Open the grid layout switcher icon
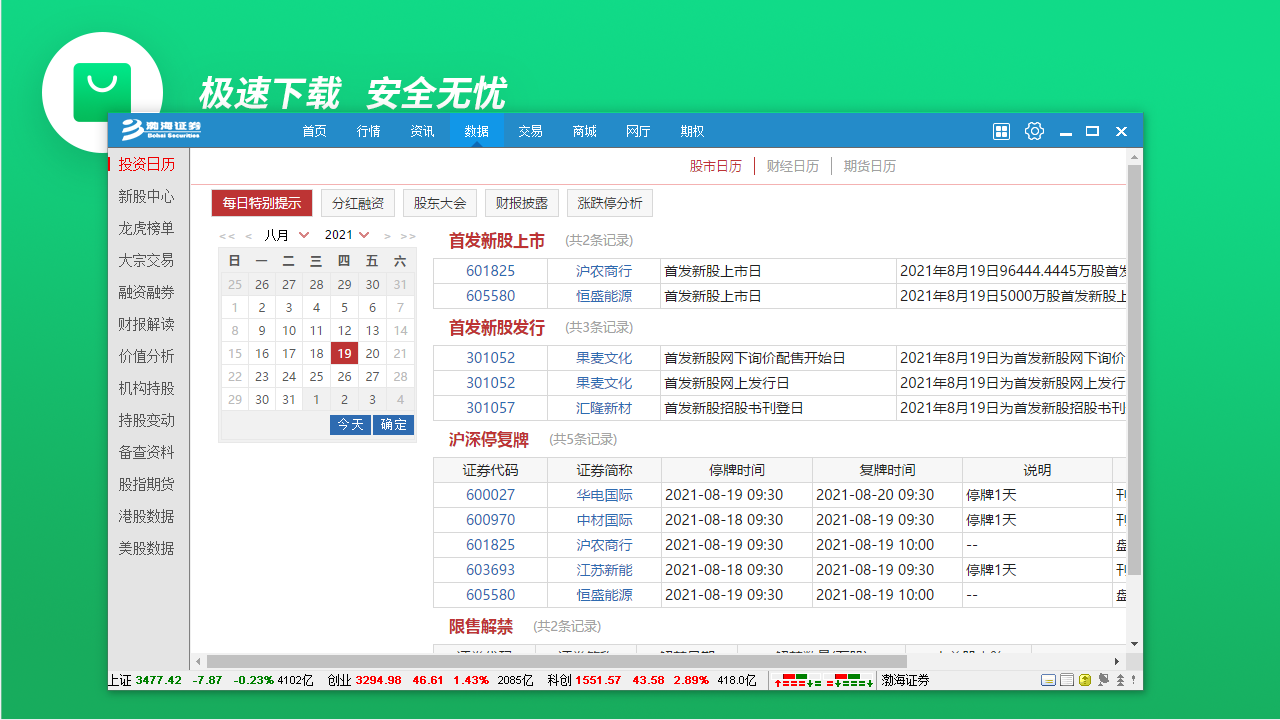 [x=1001, y=131]
